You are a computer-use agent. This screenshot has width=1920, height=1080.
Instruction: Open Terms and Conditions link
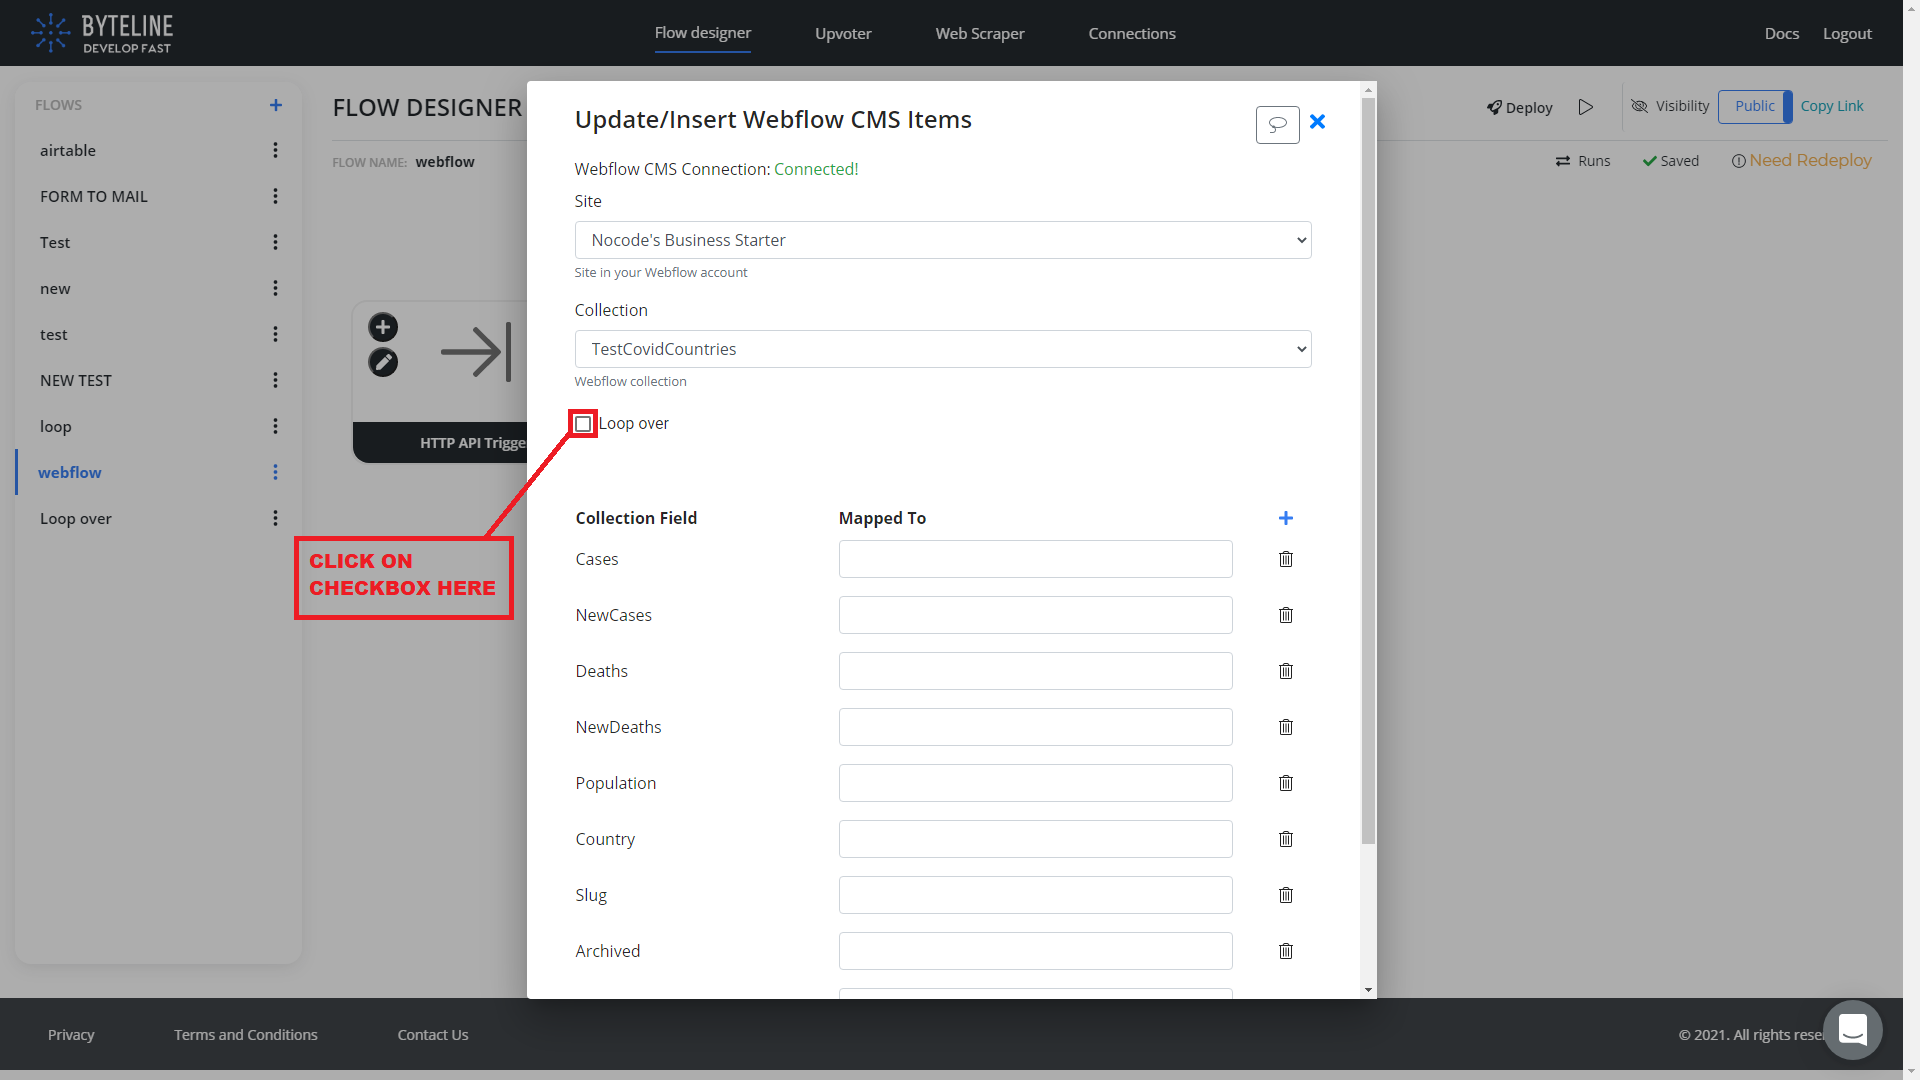246,1034
